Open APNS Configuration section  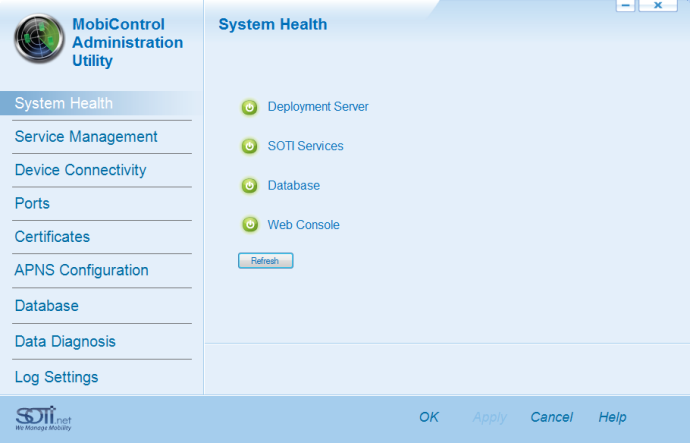pos(81,271)
